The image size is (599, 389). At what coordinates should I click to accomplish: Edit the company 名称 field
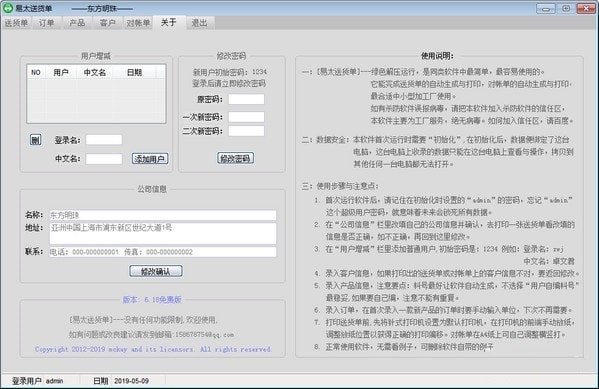click(163, 215)
